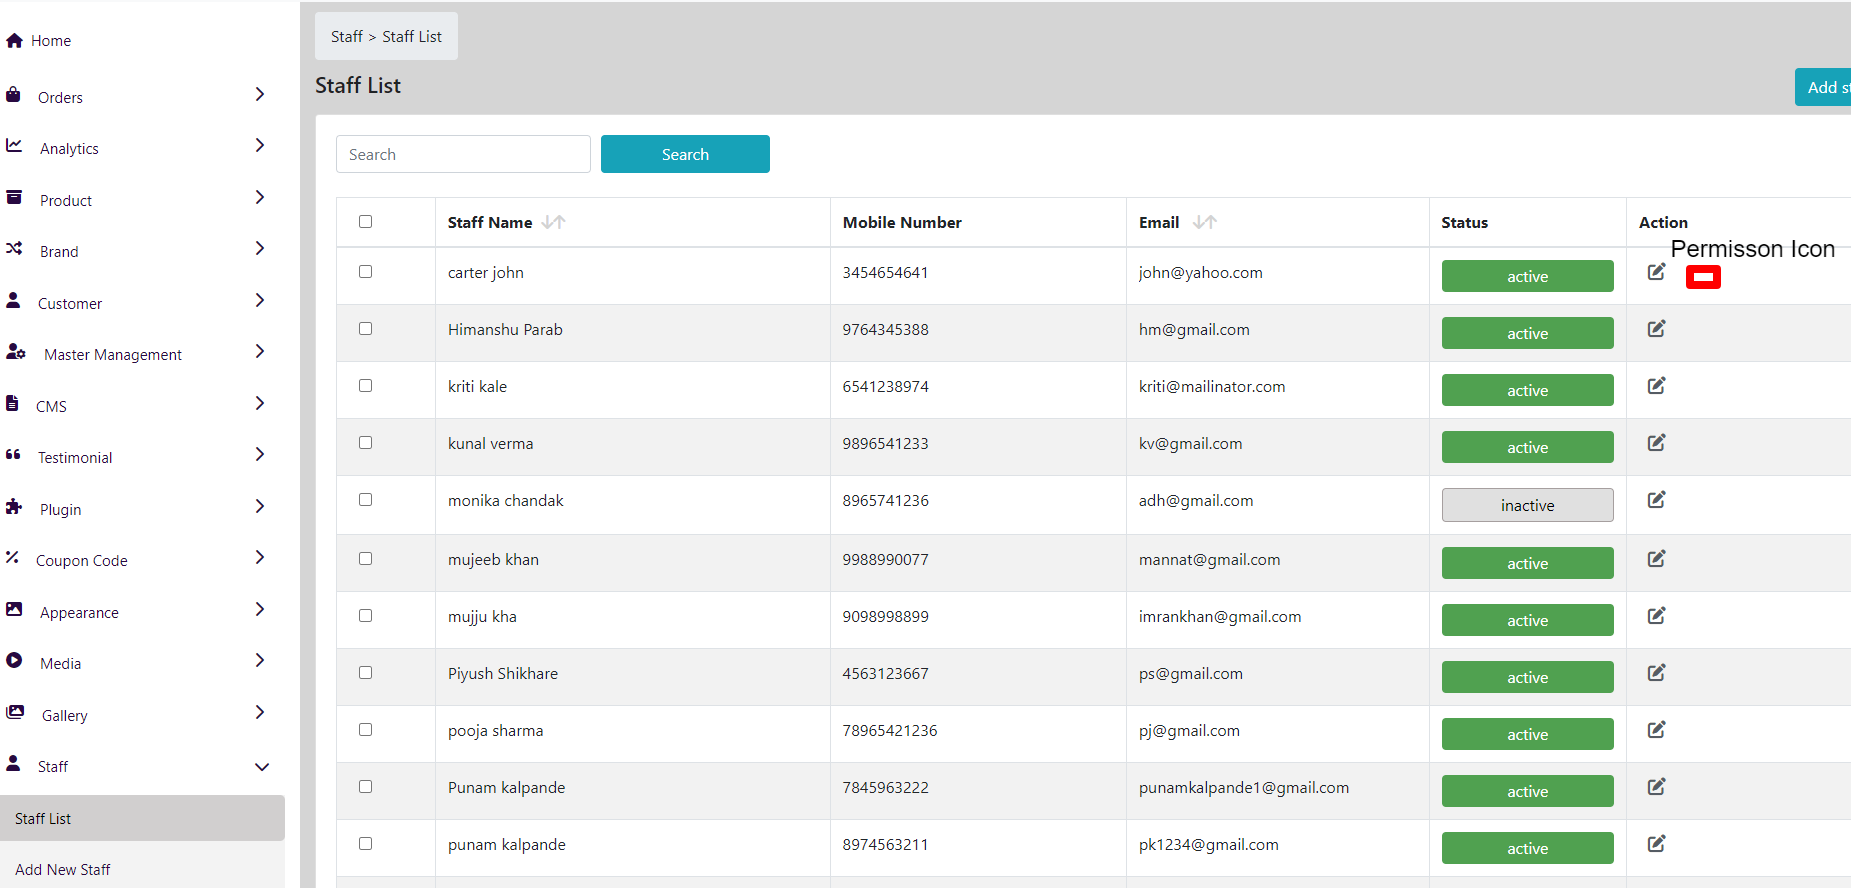
Task: Expand the CMS menu chevron
Action: tap(260, 403)
